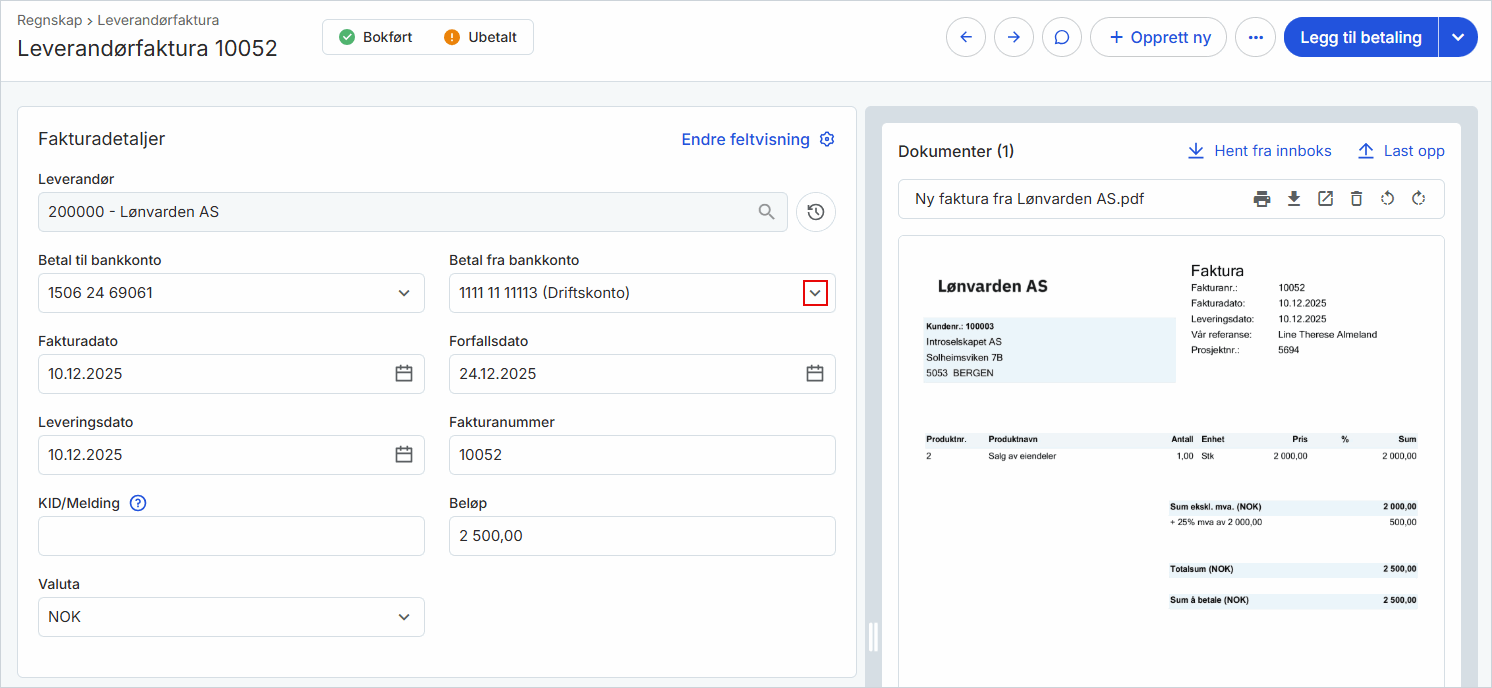Image resolution: width=1492 pixels, height=688 pixels.
Task: Click the Legg til betaling button
Action: point(1361,37)
